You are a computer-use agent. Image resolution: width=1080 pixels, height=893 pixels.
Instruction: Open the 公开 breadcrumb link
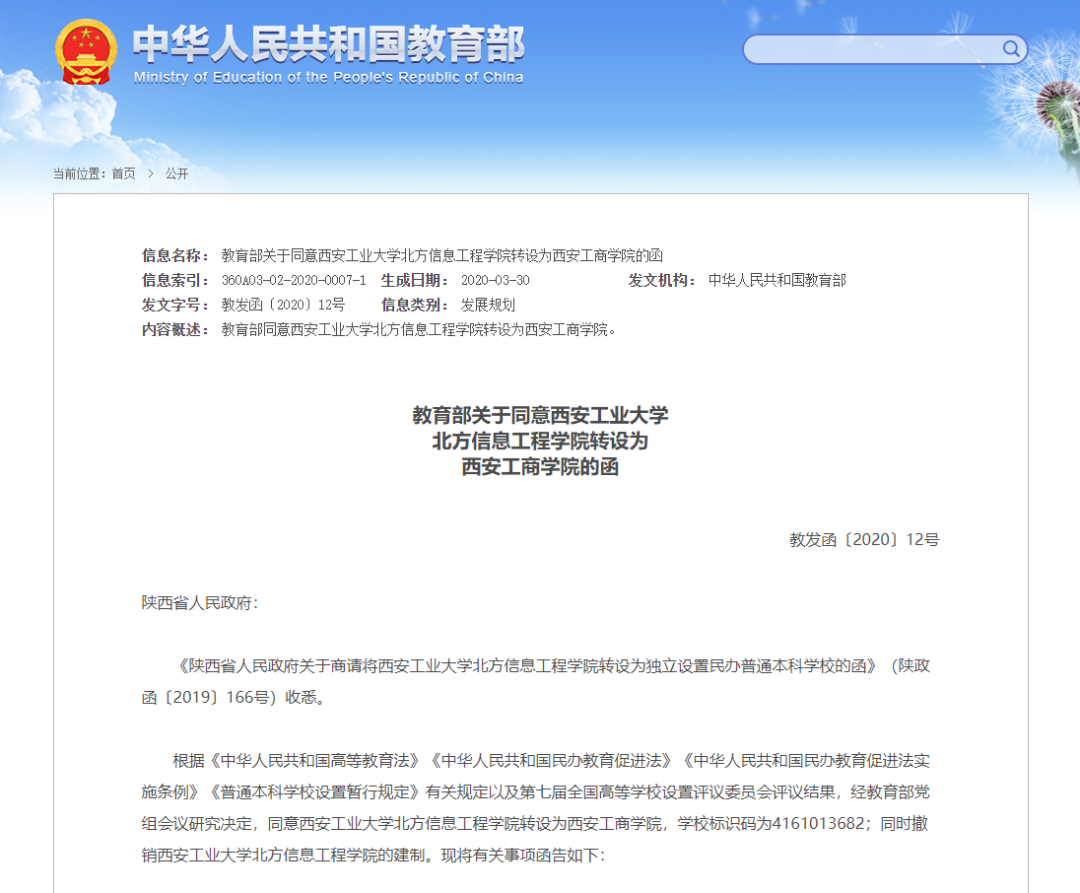(176, 174)
